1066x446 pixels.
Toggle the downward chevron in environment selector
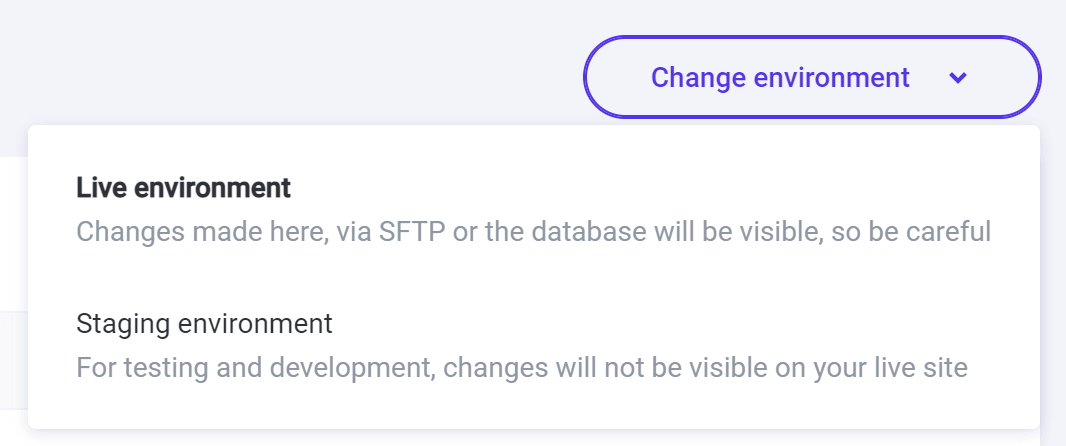pos(958,78)
